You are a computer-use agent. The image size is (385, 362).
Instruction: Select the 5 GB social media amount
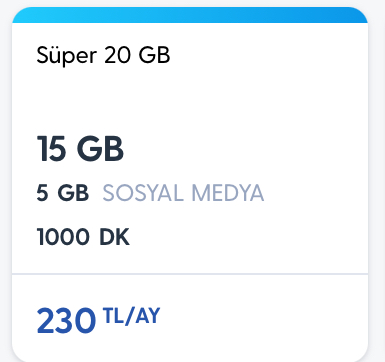click(63, 193)
